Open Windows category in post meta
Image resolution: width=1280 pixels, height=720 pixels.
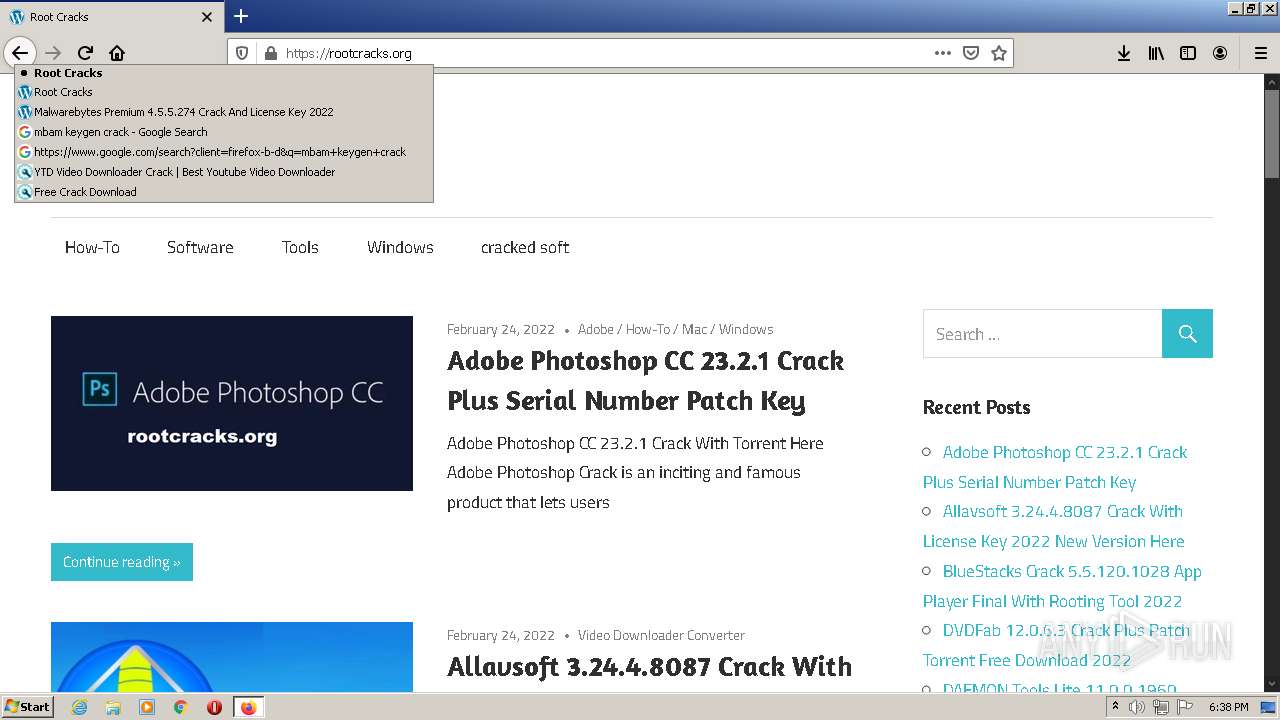click(746, 329)
